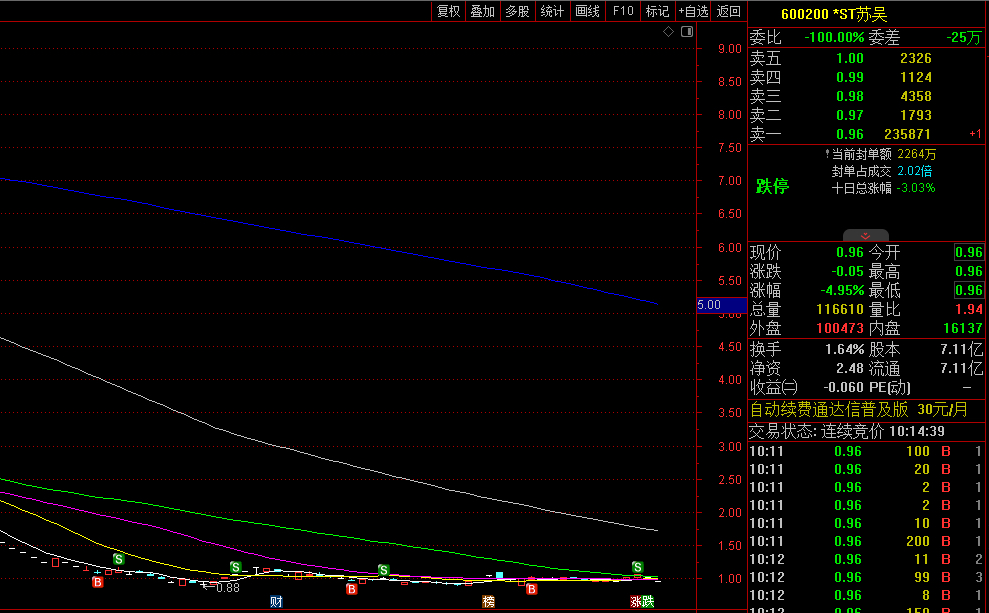Click the 量比 1.94 value
The height and width of the screenshot is (613, 989).
pos(968,309)
